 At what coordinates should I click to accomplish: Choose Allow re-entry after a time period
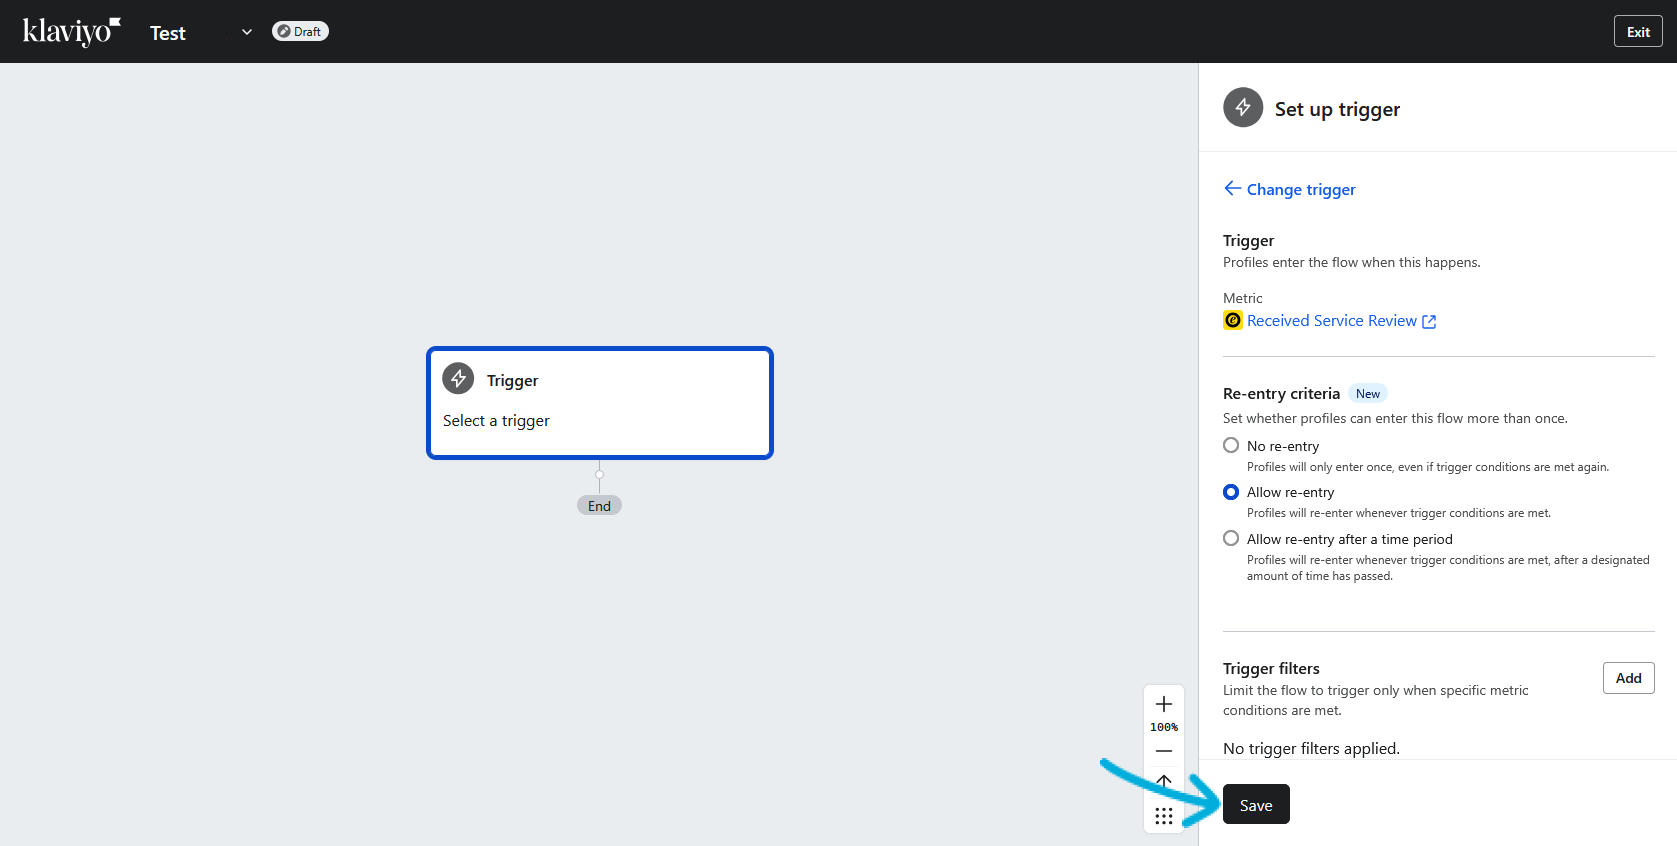1231,539
